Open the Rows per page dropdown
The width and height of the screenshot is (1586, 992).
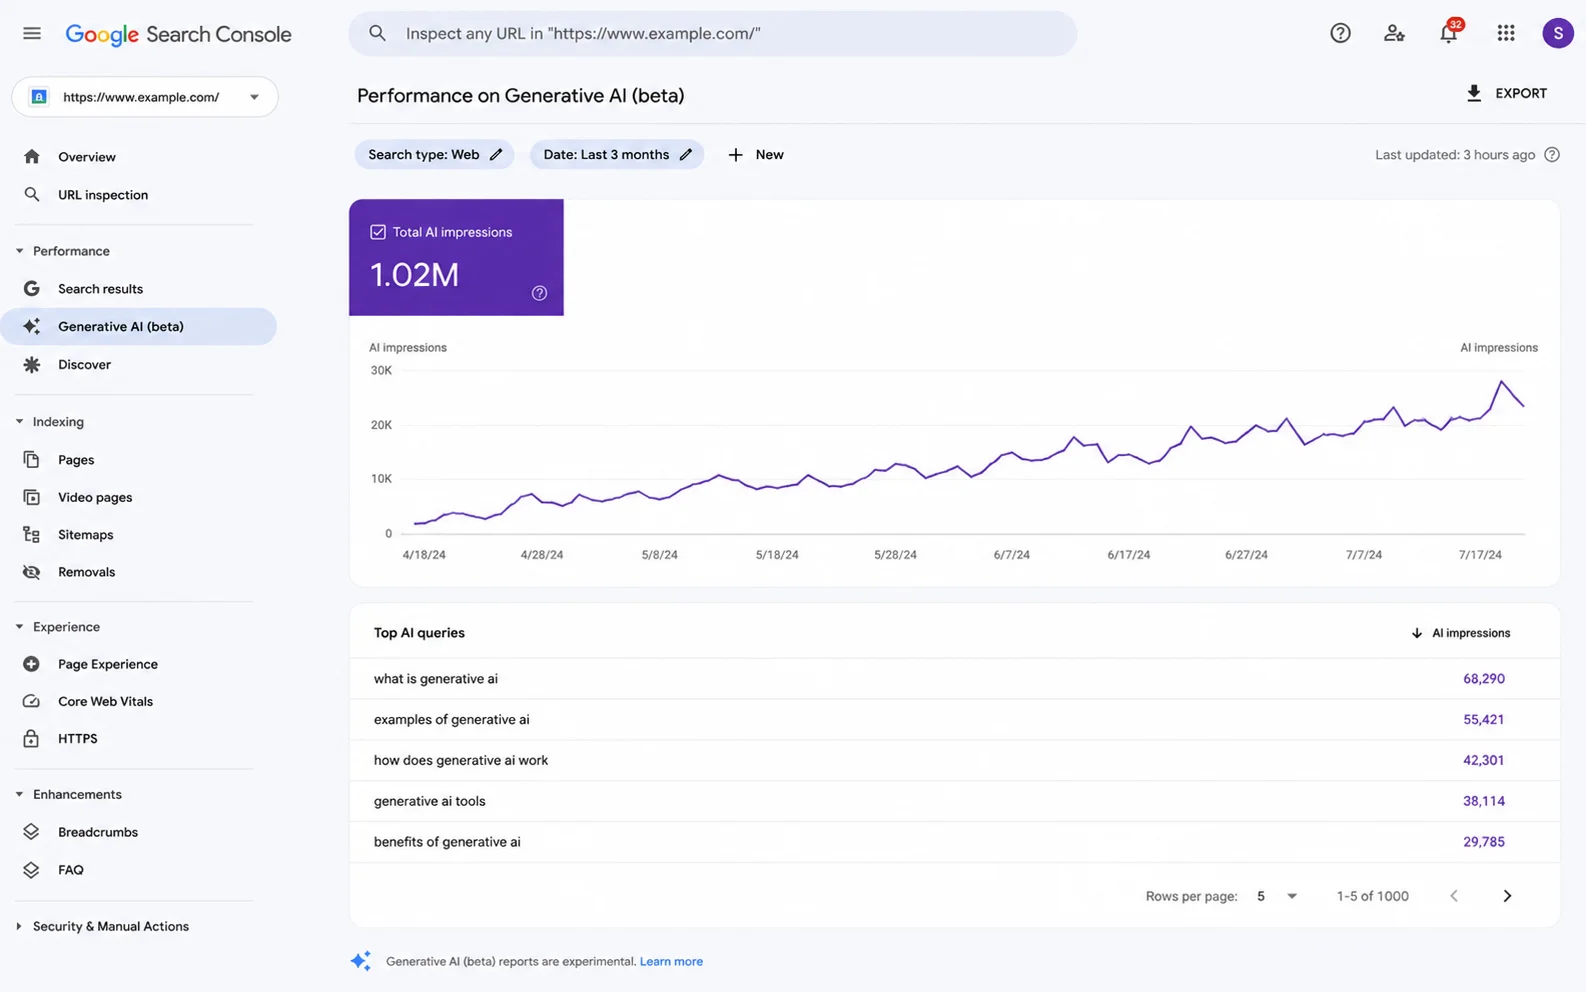1277,896
